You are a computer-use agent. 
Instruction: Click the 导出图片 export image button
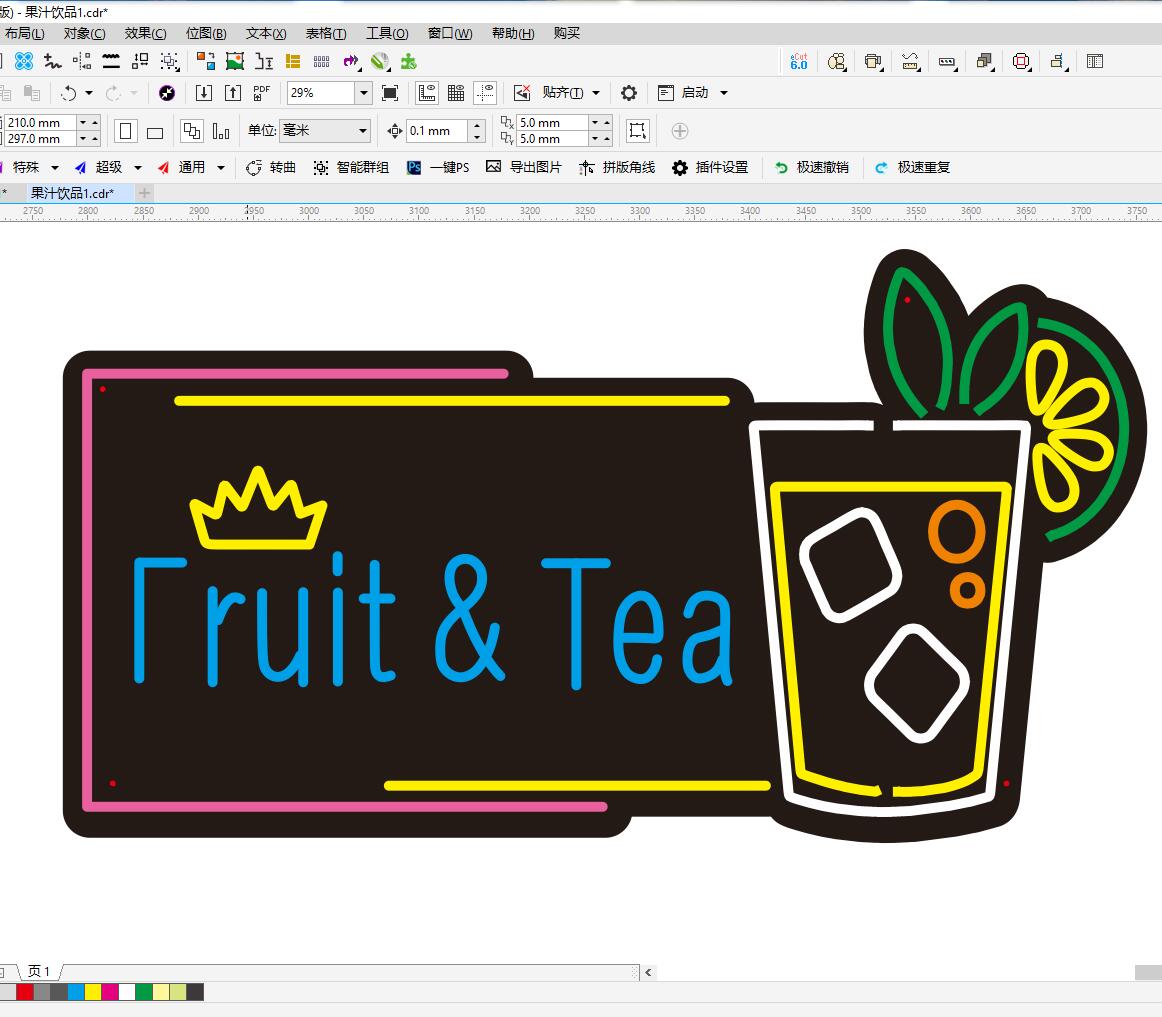(524, 168)
